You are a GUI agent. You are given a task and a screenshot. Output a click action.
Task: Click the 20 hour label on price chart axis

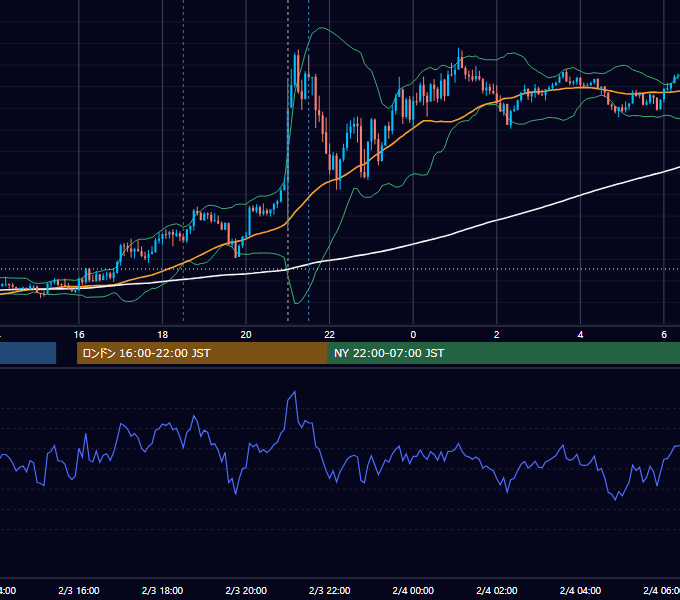click(x=246, y=335)
